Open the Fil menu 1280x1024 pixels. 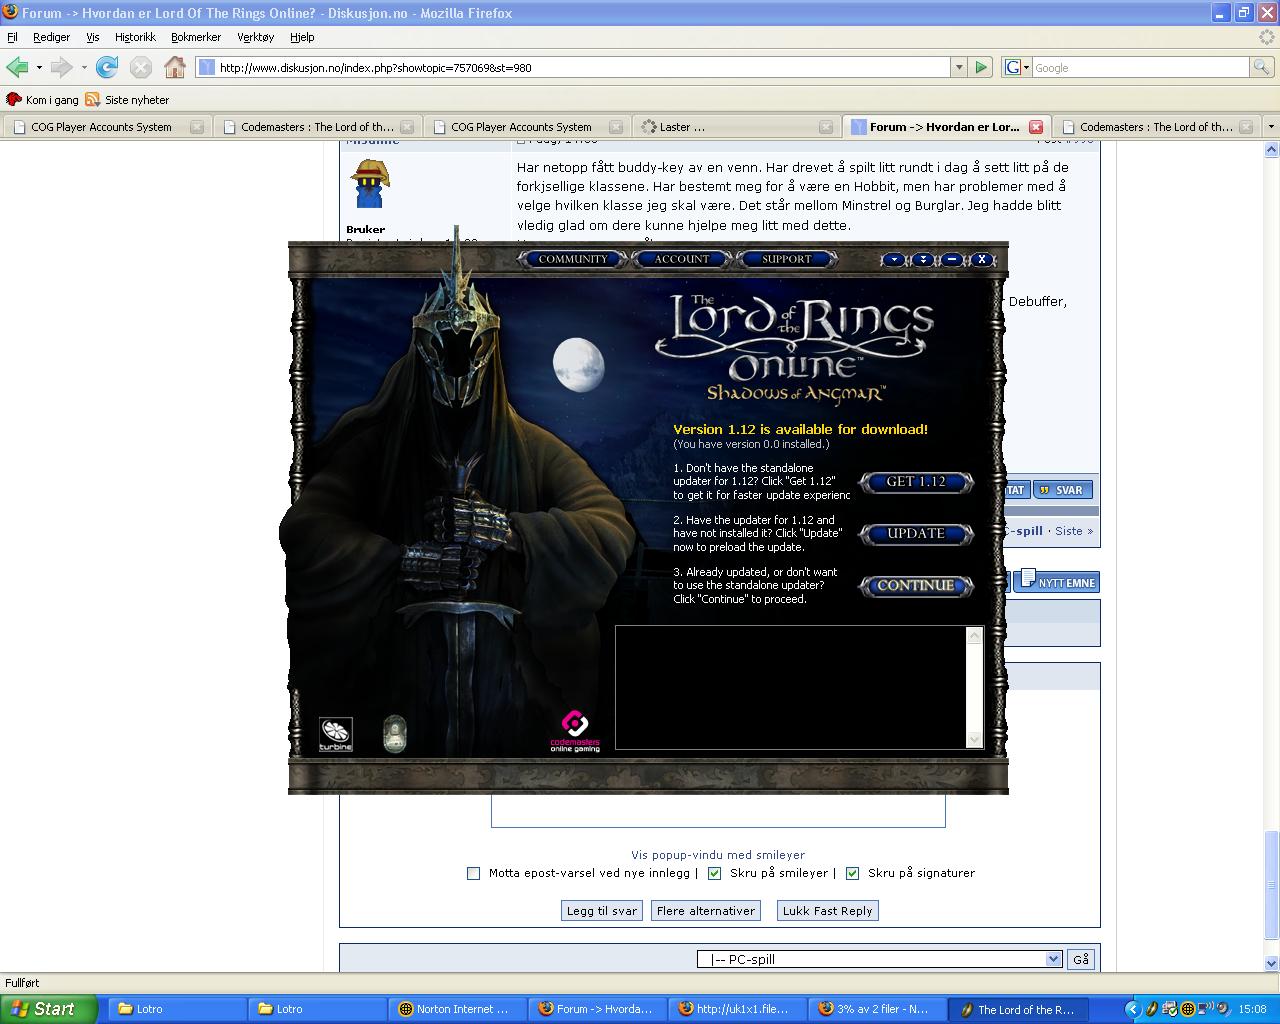[12, 37]
